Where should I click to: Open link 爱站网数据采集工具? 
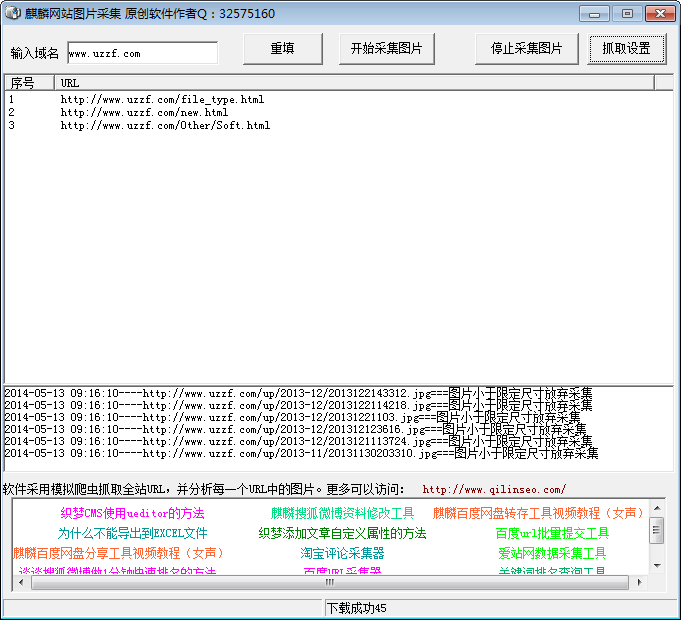pos(552,553)
